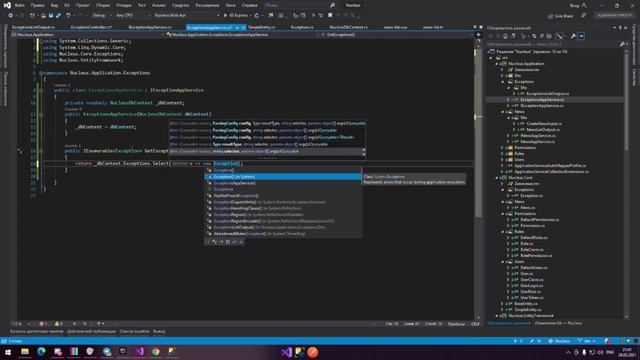Click the new project toolbar icon
Image resolution: width=640 pixels, height=360 pixels.
pos(32,16)
